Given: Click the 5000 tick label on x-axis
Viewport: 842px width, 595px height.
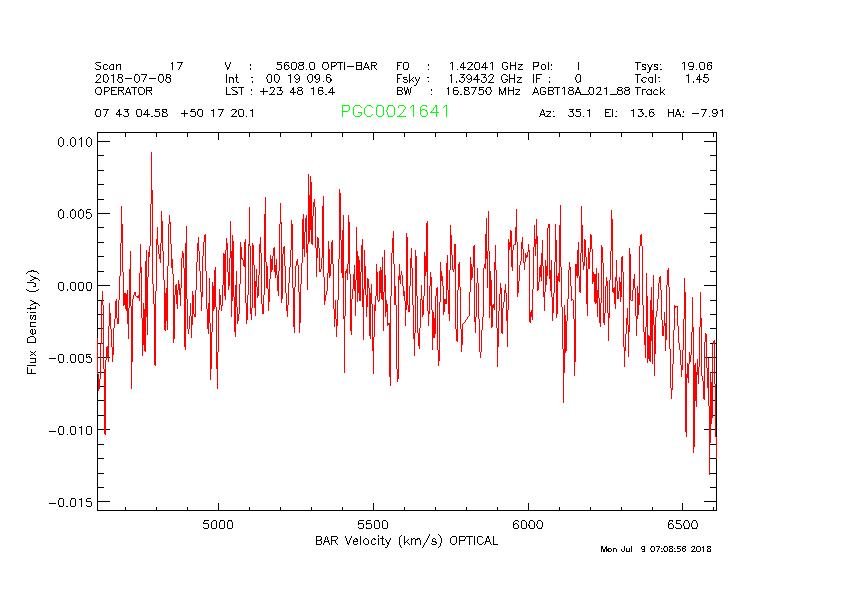Looking at the screenshot, I should coord(218,525).
